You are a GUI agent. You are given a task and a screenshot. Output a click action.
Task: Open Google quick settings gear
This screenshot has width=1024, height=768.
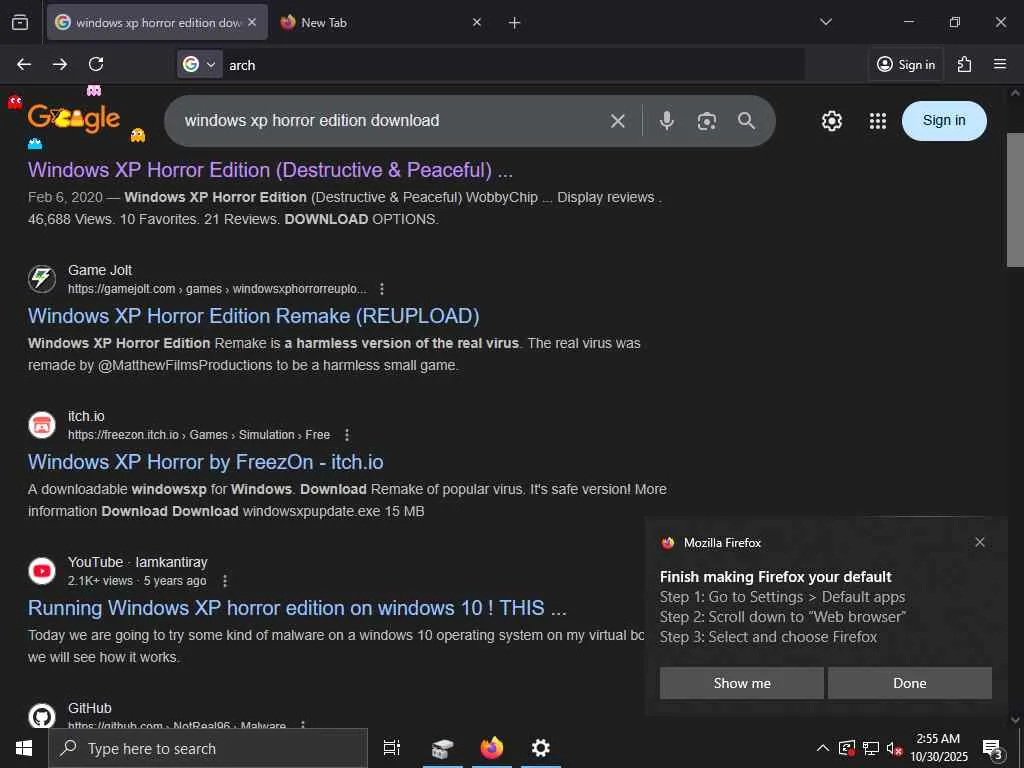click(831, 121)
